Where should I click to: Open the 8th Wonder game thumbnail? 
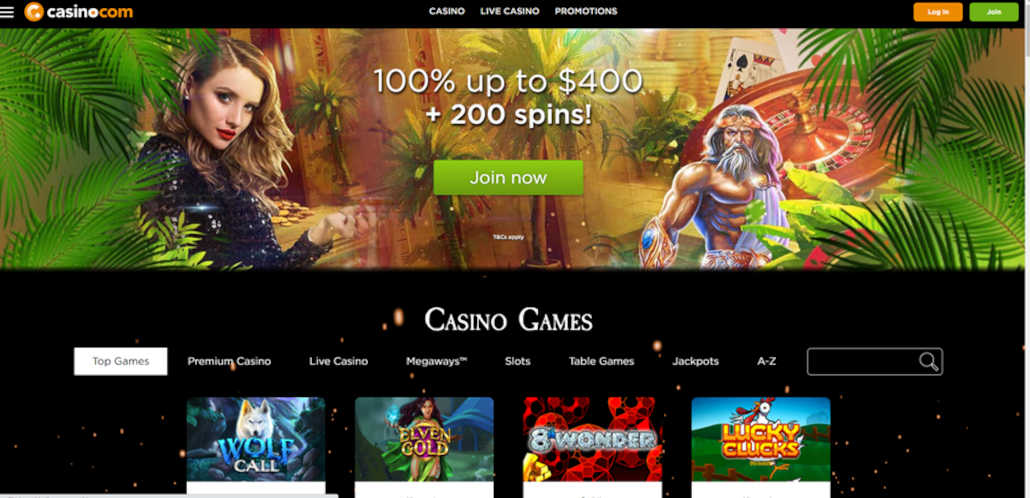(593, 440)
